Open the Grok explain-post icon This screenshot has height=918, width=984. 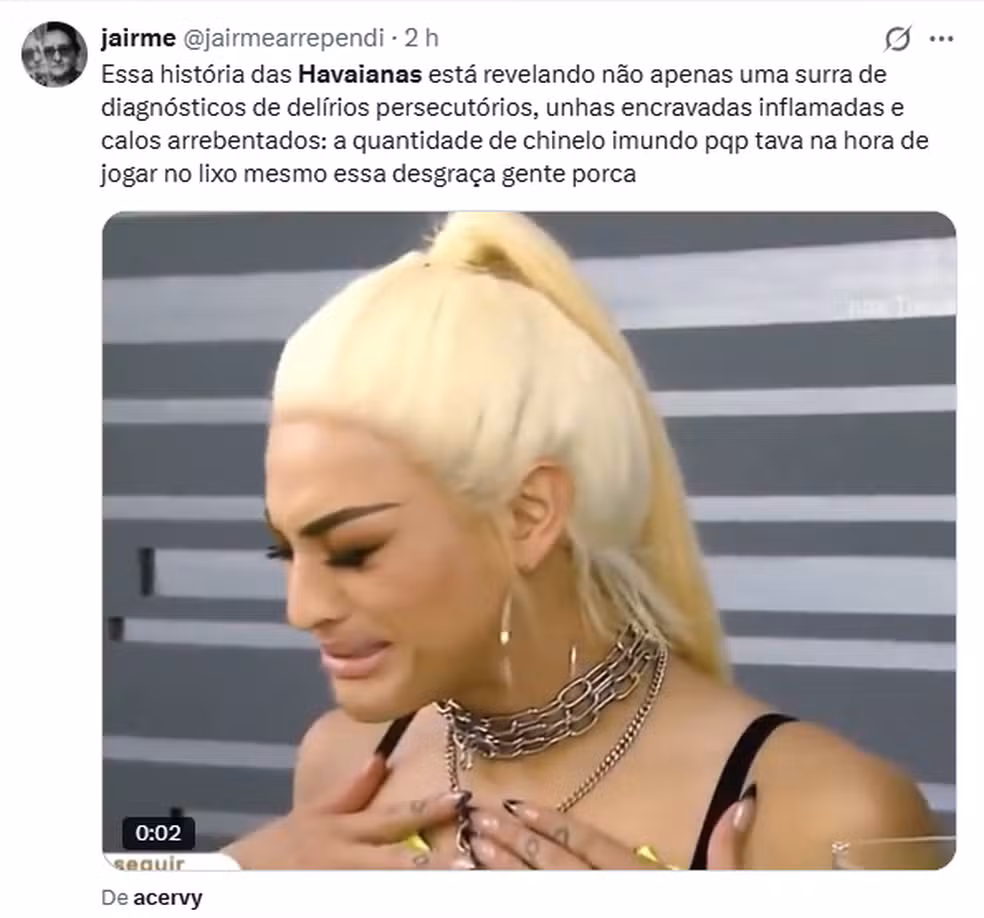point(897,40)
